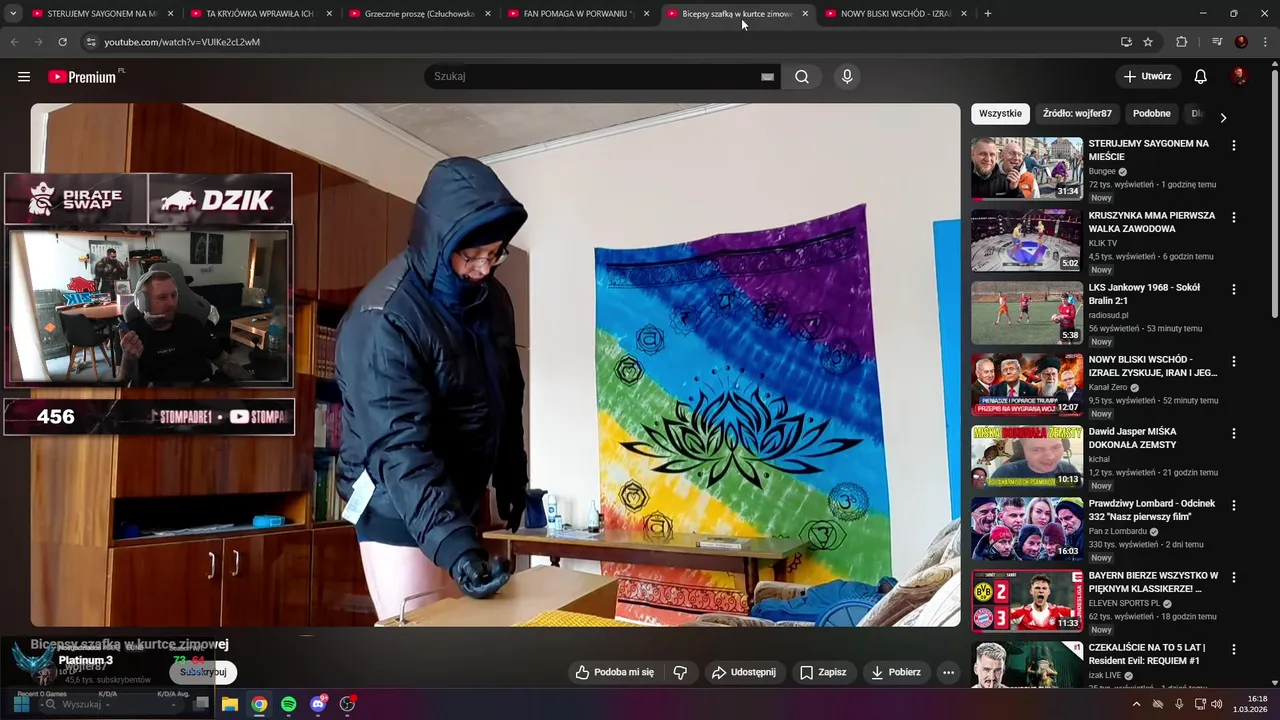The image size is (1280, 720).
Task: Open Chrome profile avatar
Action: tap(1241, 42)
